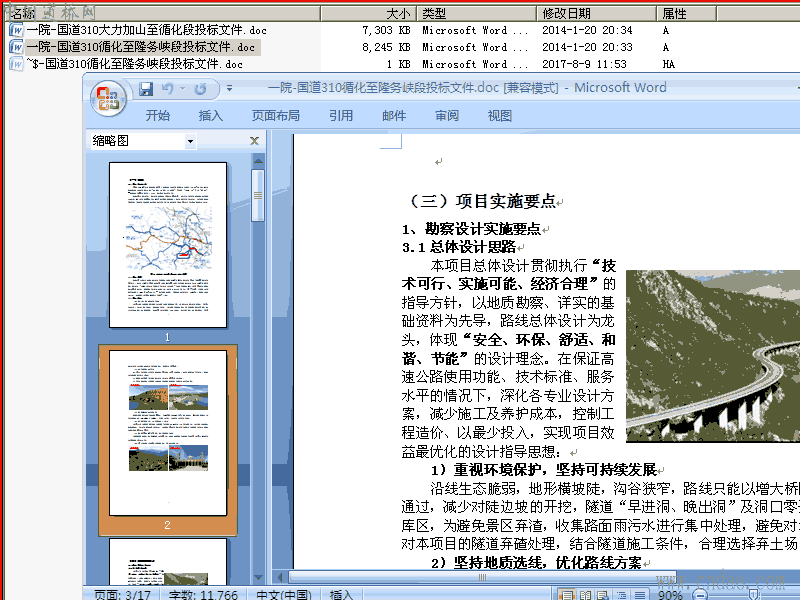
Task: Open the 页面布局 ribbon tab
Action: tap(276, 116)
